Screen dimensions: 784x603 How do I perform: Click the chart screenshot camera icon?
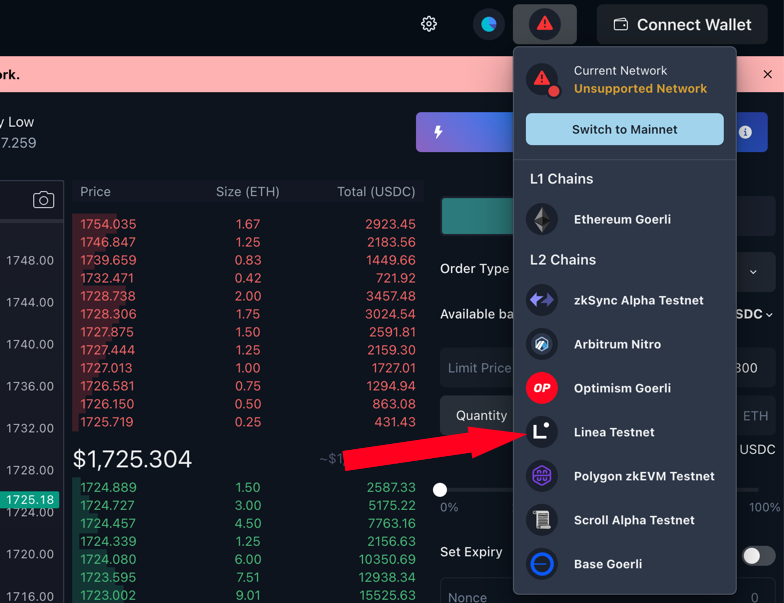(44, 200)
